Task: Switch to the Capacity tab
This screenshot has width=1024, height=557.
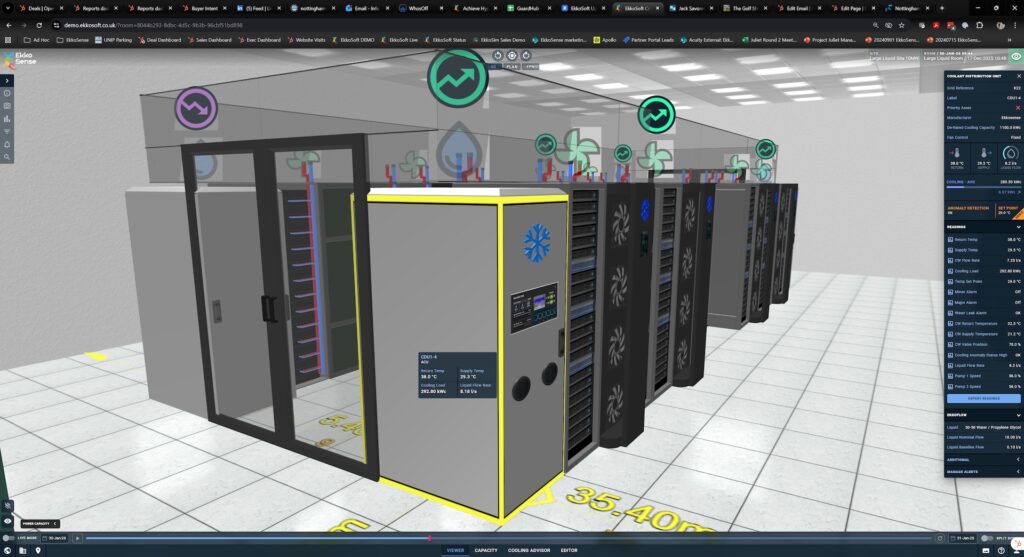Action: click(x=486, y=550)
